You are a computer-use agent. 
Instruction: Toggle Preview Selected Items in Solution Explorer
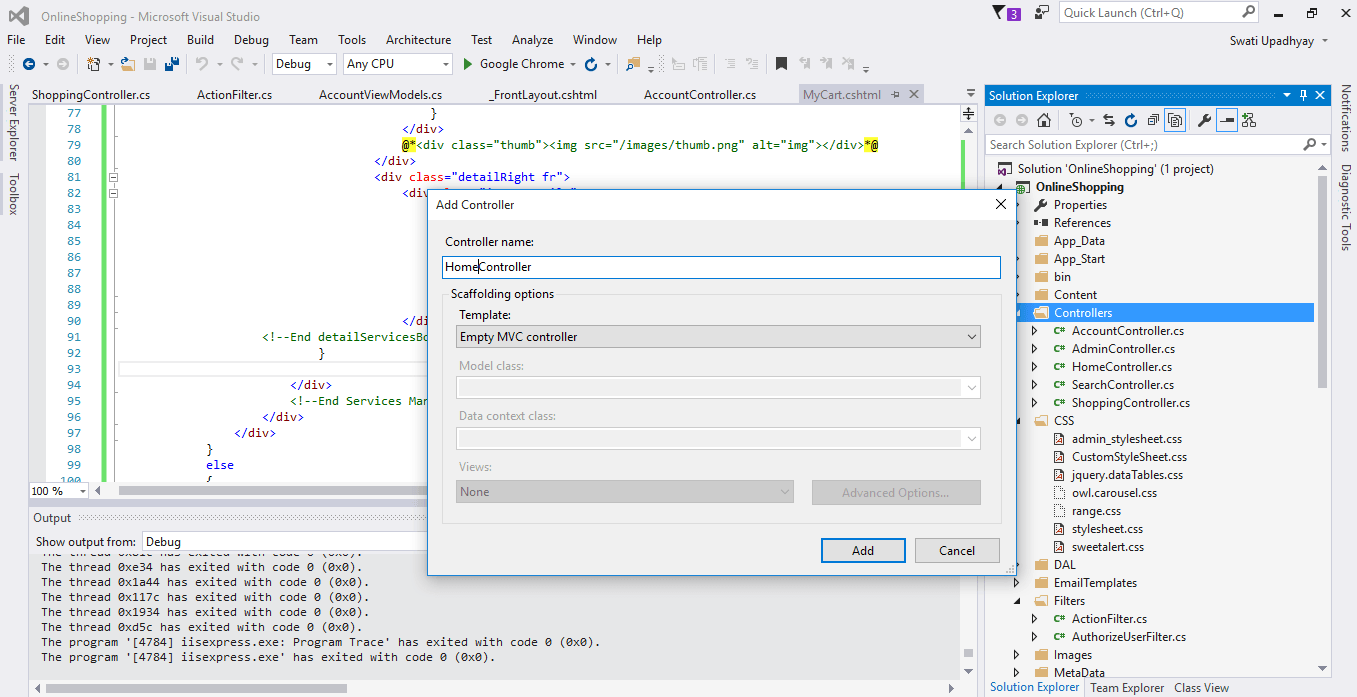(x=1227, y=119)
